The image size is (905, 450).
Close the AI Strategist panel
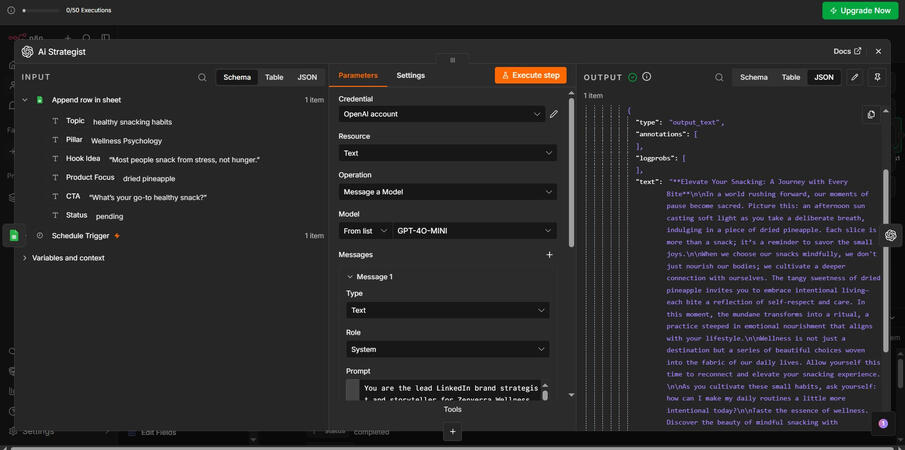878,51
